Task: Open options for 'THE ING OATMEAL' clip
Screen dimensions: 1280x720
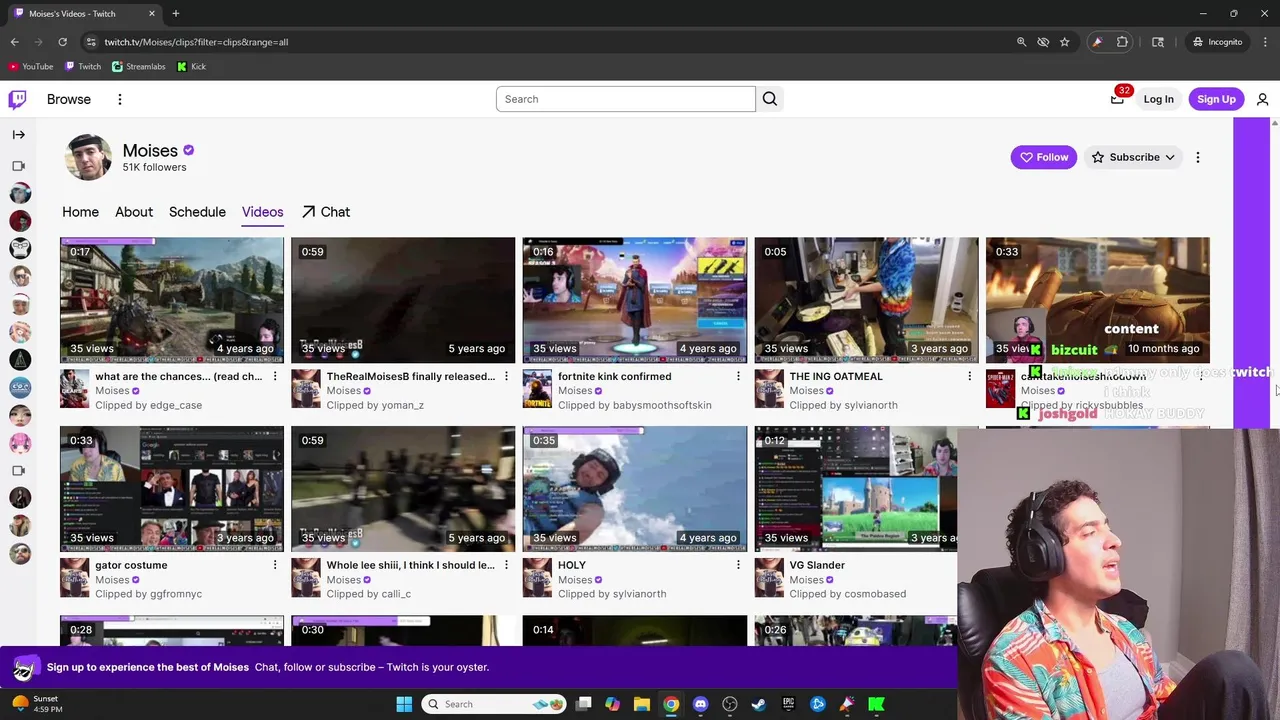Action: tap(969, 377)
